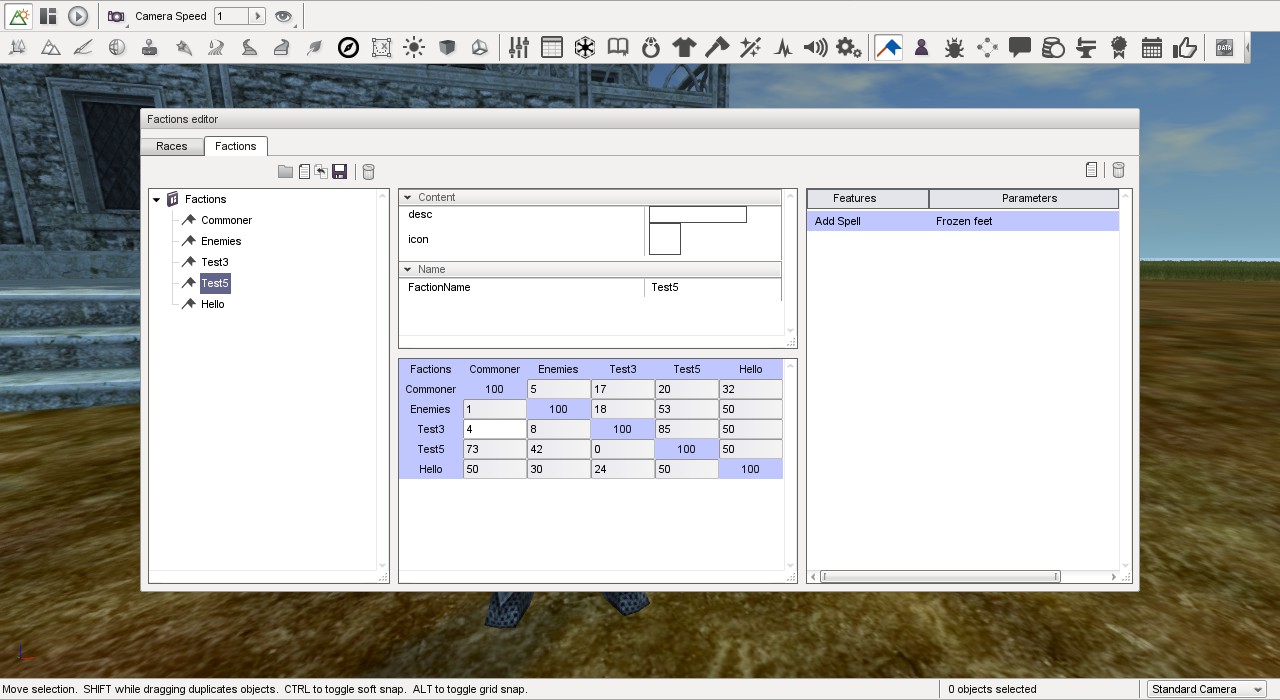Open the water editing tool
Screen dimensions: 1280x700
(x=213, y=47)
